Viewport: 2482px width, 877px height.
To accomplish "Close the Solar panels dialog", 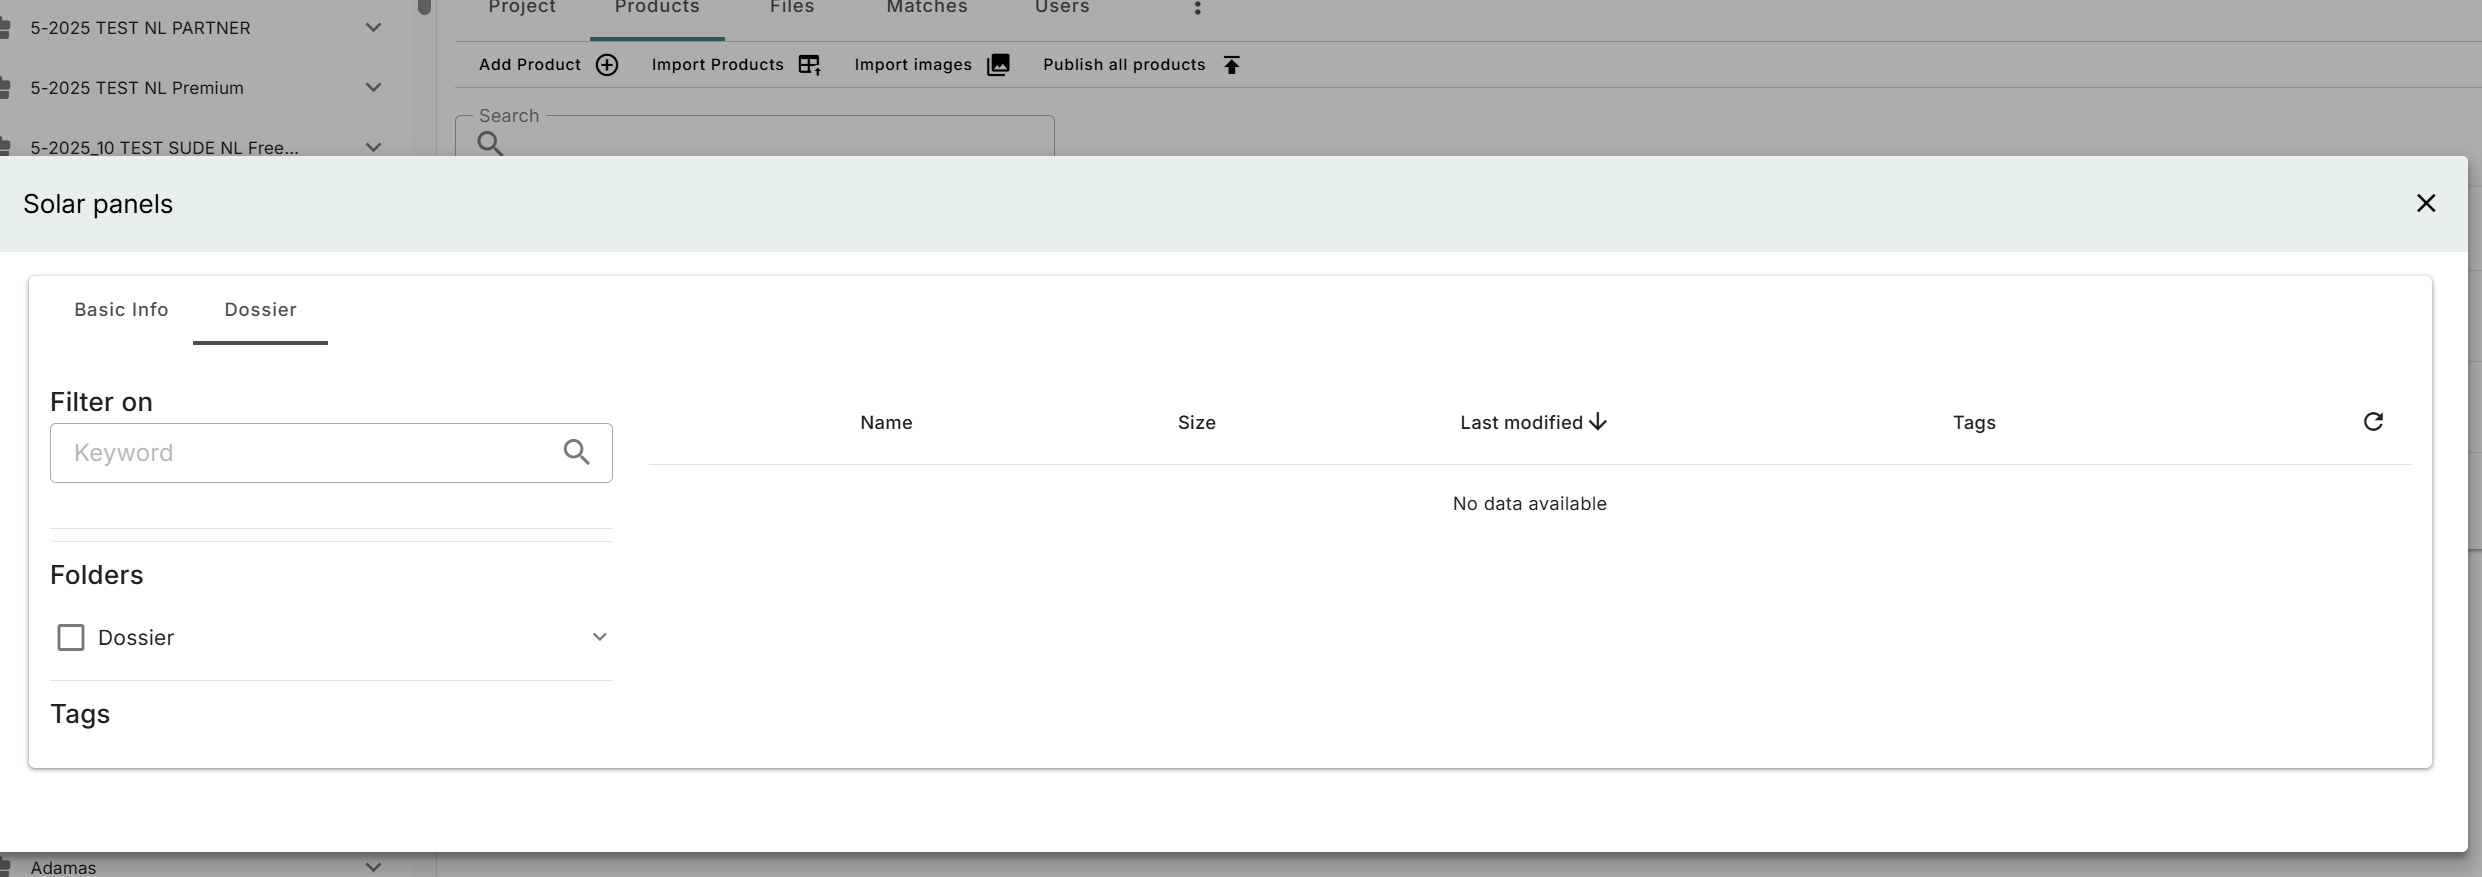I will pos(2425,203).
